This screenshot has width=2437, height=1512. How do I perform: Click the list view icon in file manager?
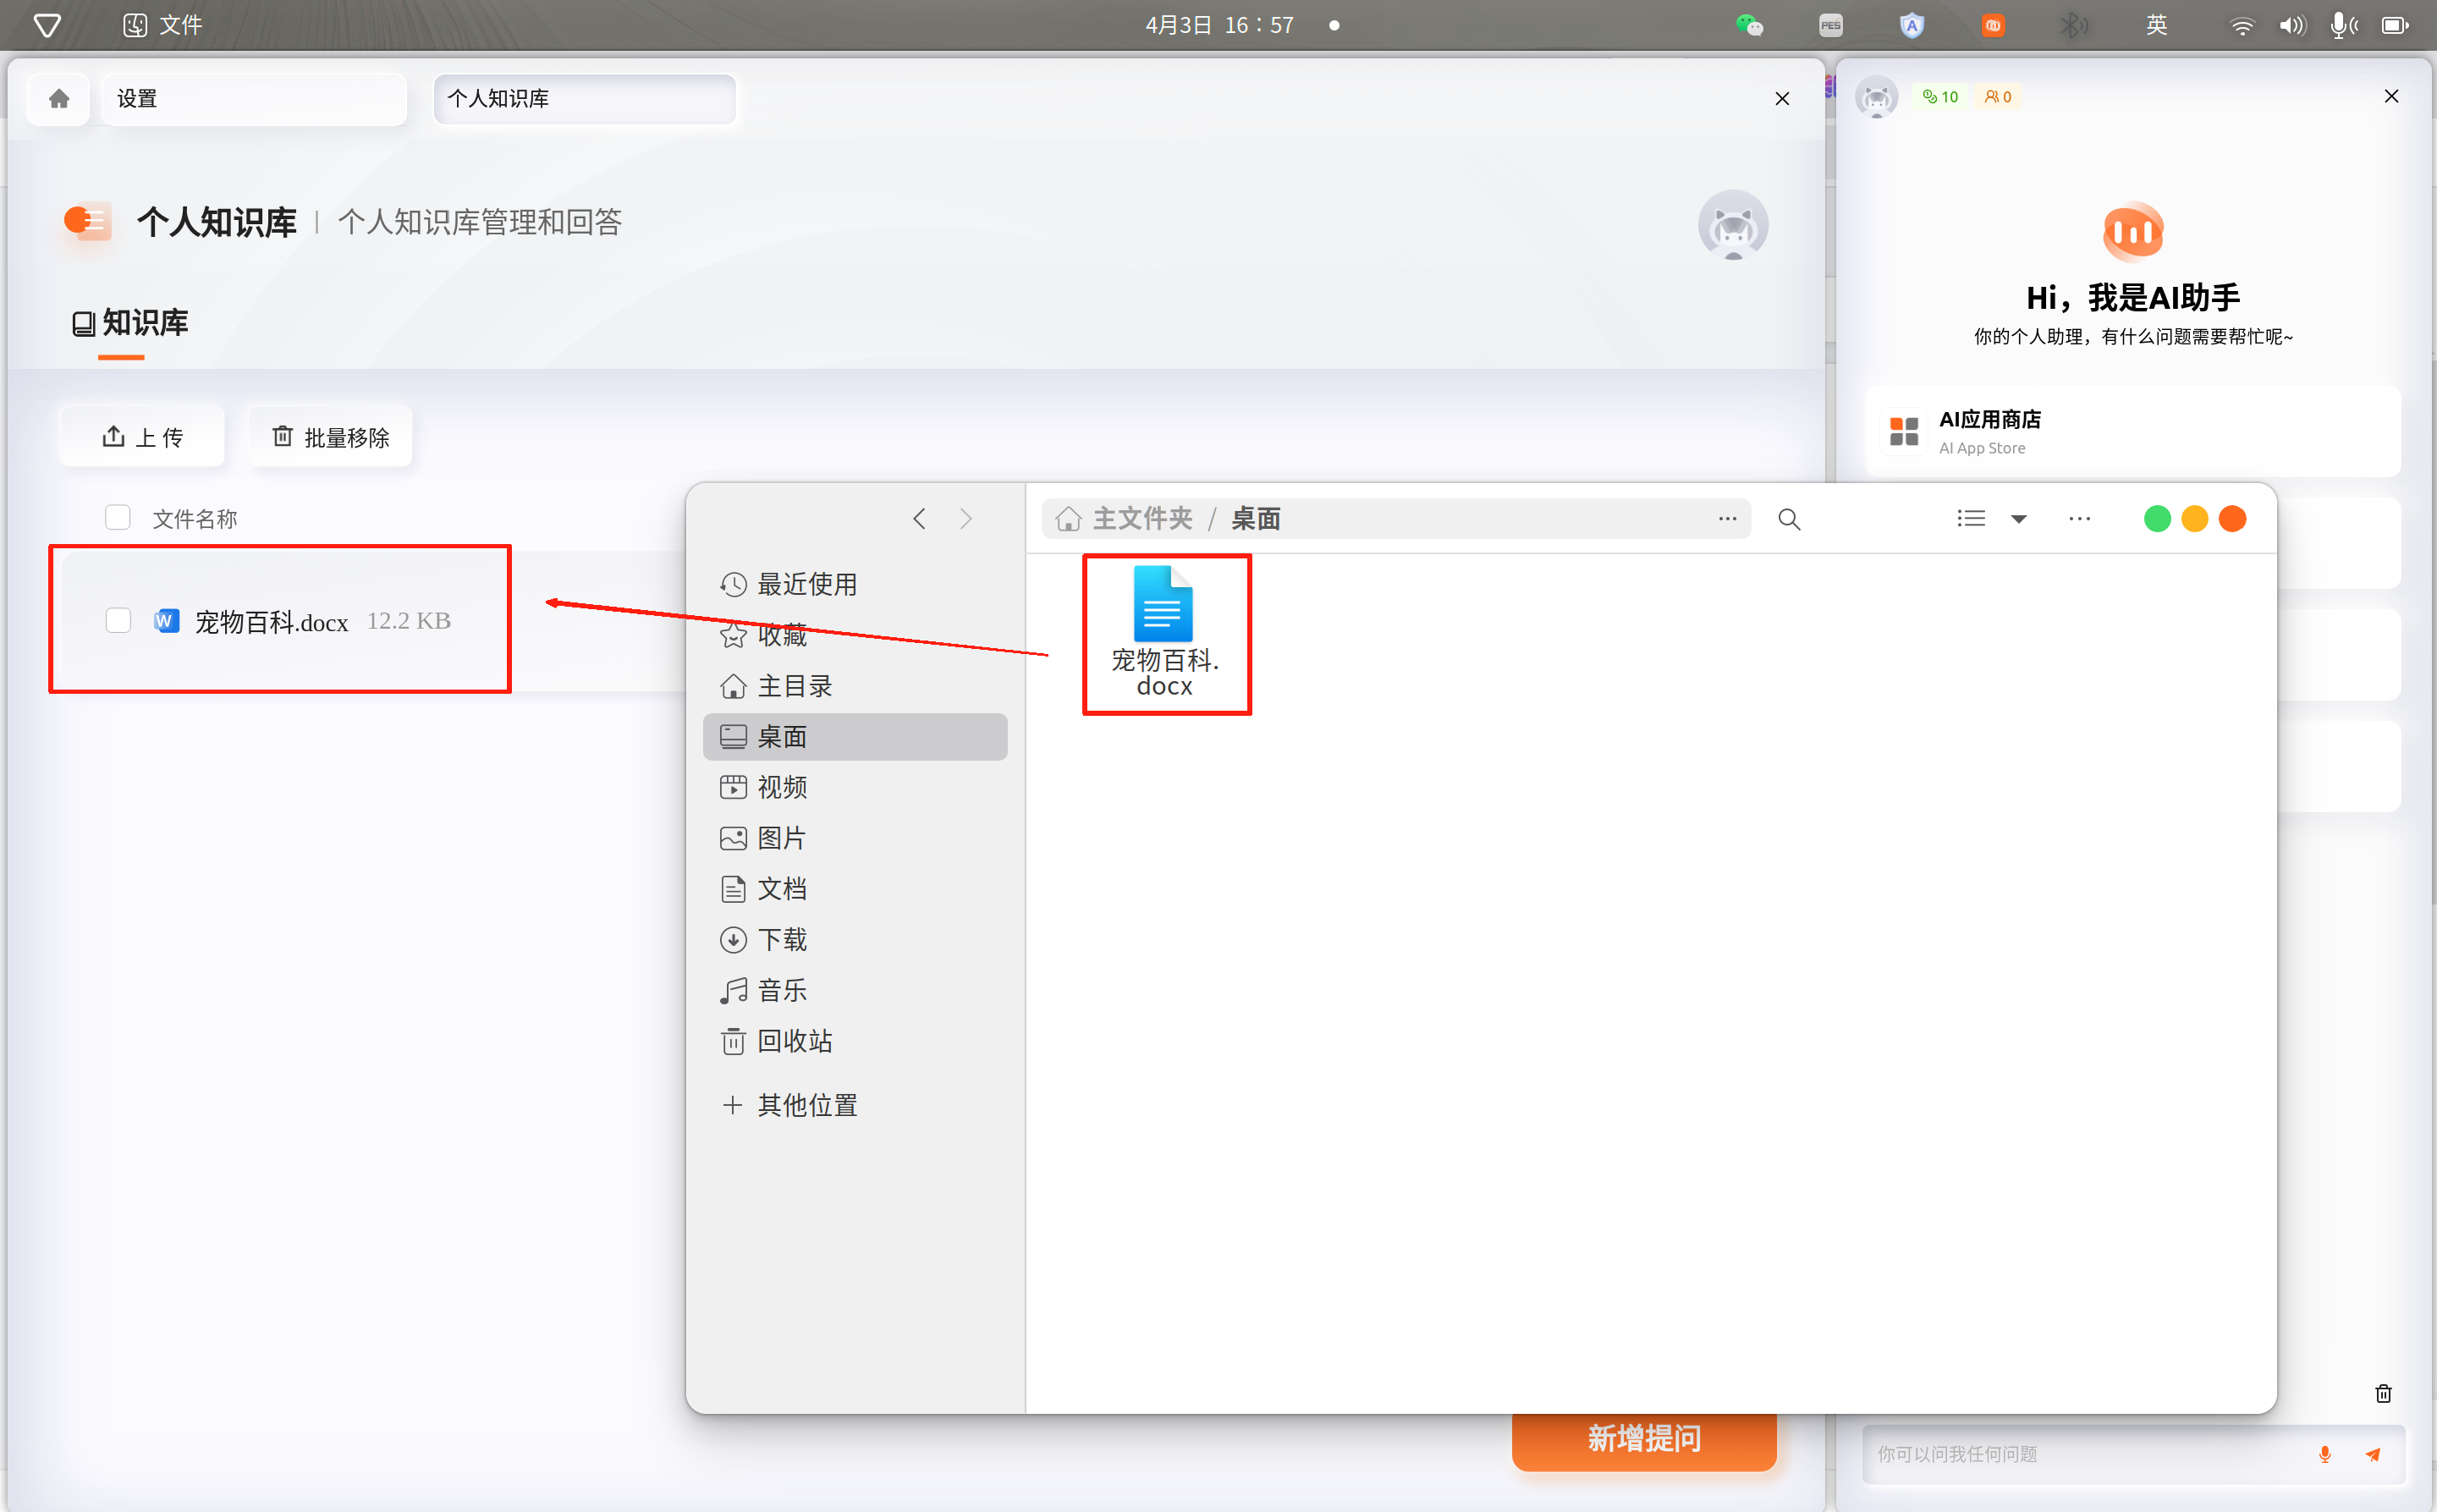click(1970, 519)
